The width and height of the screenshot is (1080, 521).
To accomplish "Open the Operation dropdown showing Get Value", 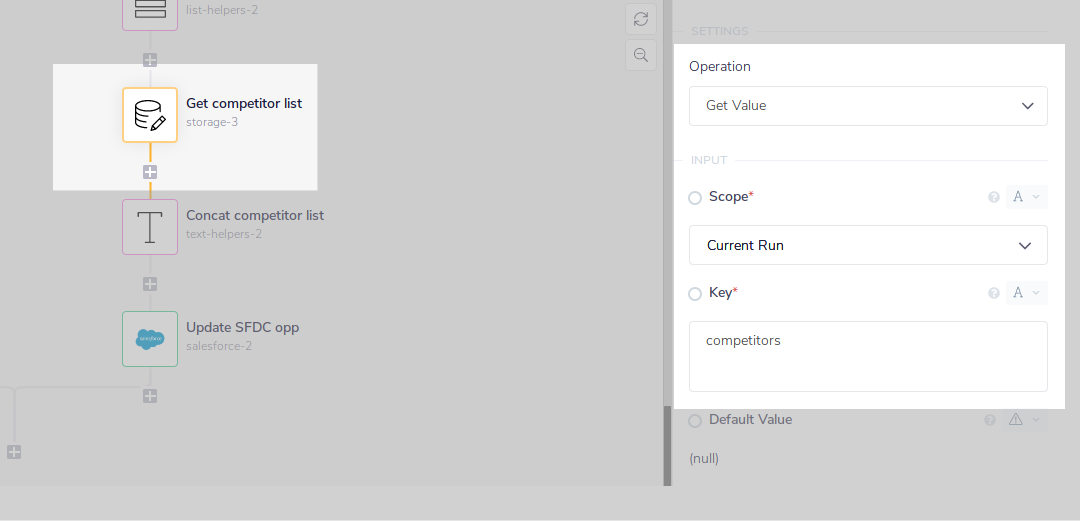I will point(868,106).
